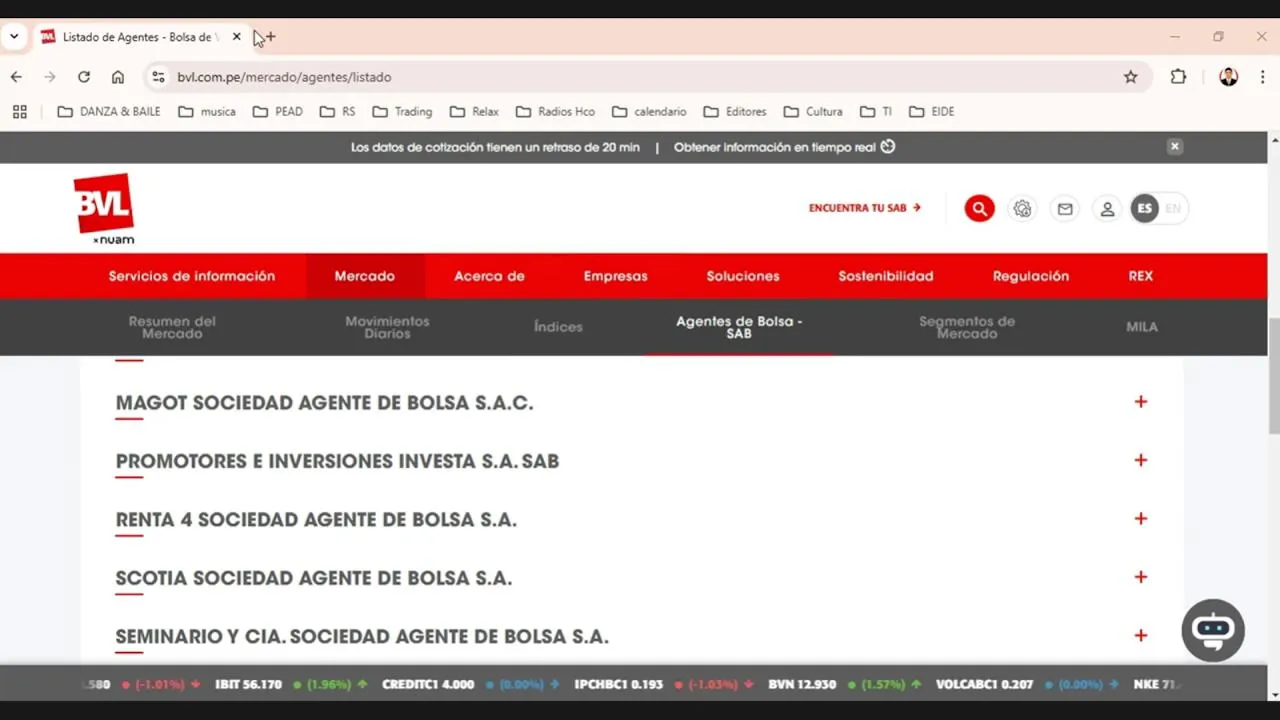Dismiss the quote delay notice banner
The height and width of the screenshot is (720, 1280).
click(x=1175, y=146)
